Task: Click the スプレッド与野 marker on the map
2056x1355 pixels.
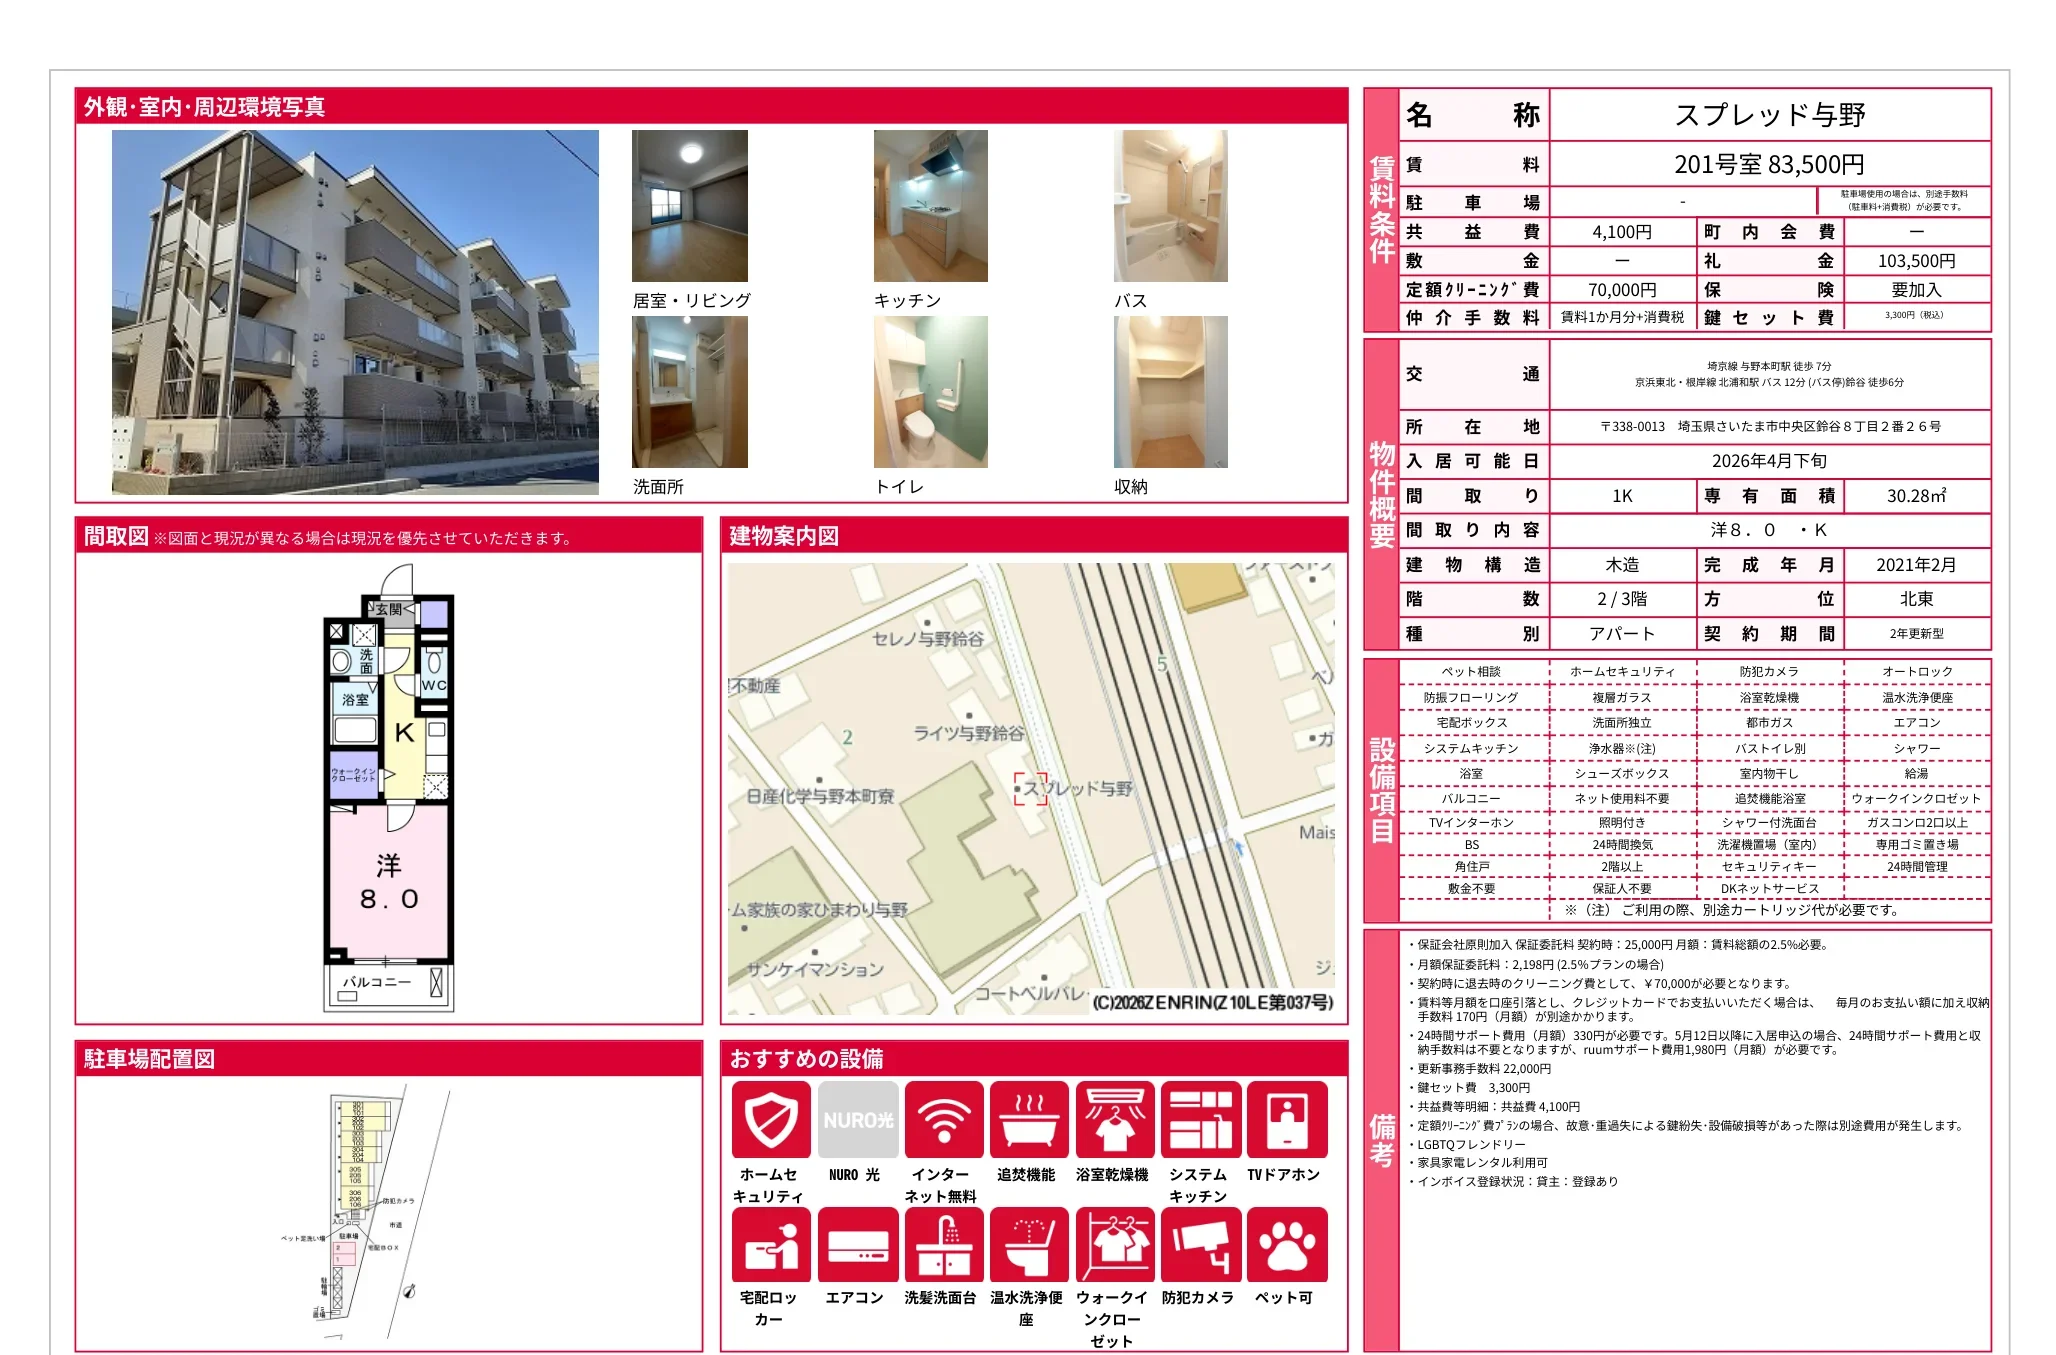Action: click(1031, 789)
